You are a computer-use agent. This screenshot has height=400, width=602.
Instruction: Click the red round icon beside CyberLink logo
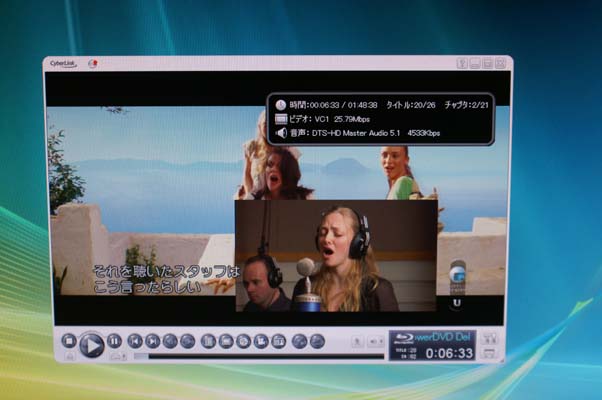click(93, 63)
